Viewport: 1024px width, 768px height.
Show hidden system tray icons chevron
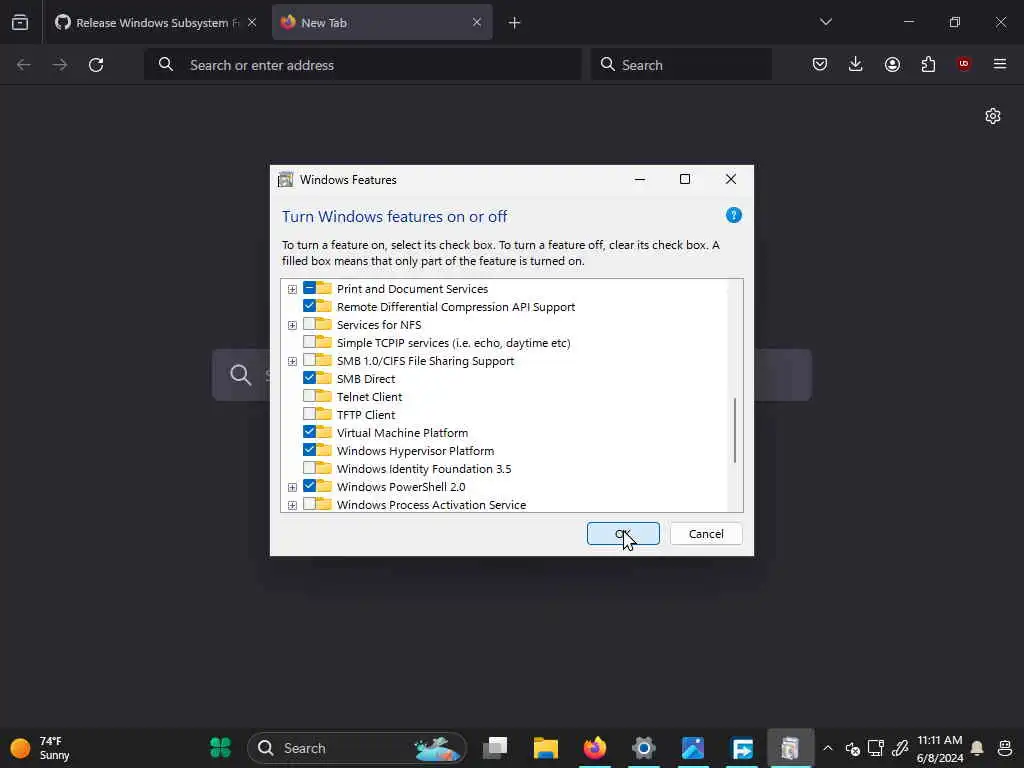coord(827,748)
